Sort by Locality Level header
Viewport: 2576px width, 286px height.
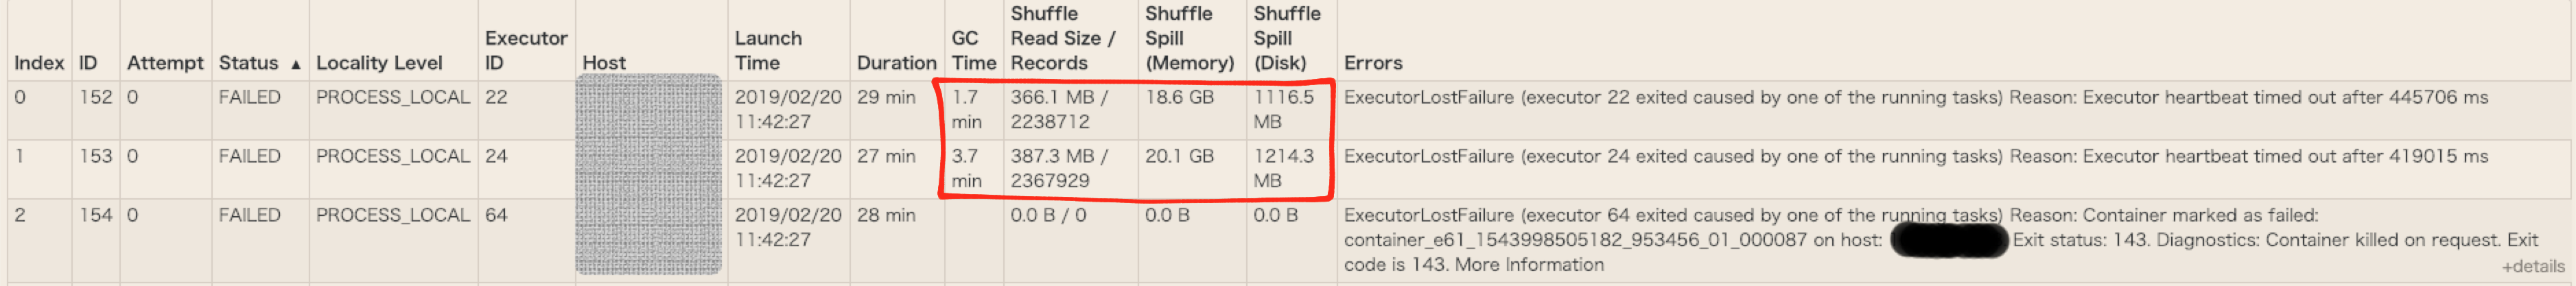[379, 63]
